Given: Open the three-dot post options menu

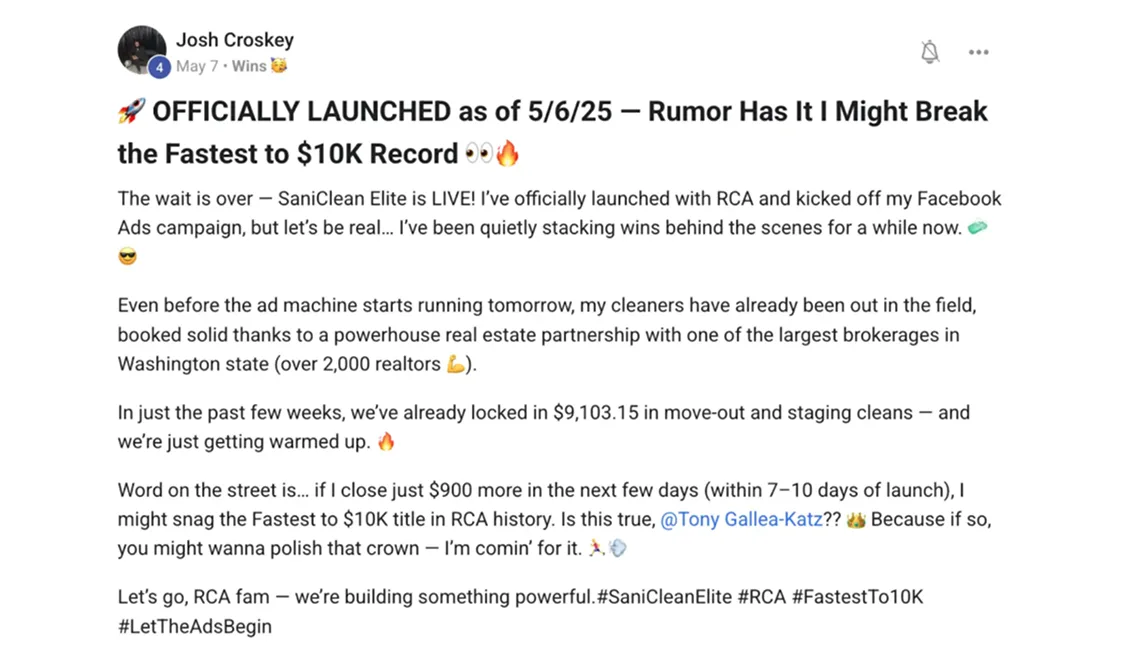Looking at the screenshot, I should coord(979,52).
